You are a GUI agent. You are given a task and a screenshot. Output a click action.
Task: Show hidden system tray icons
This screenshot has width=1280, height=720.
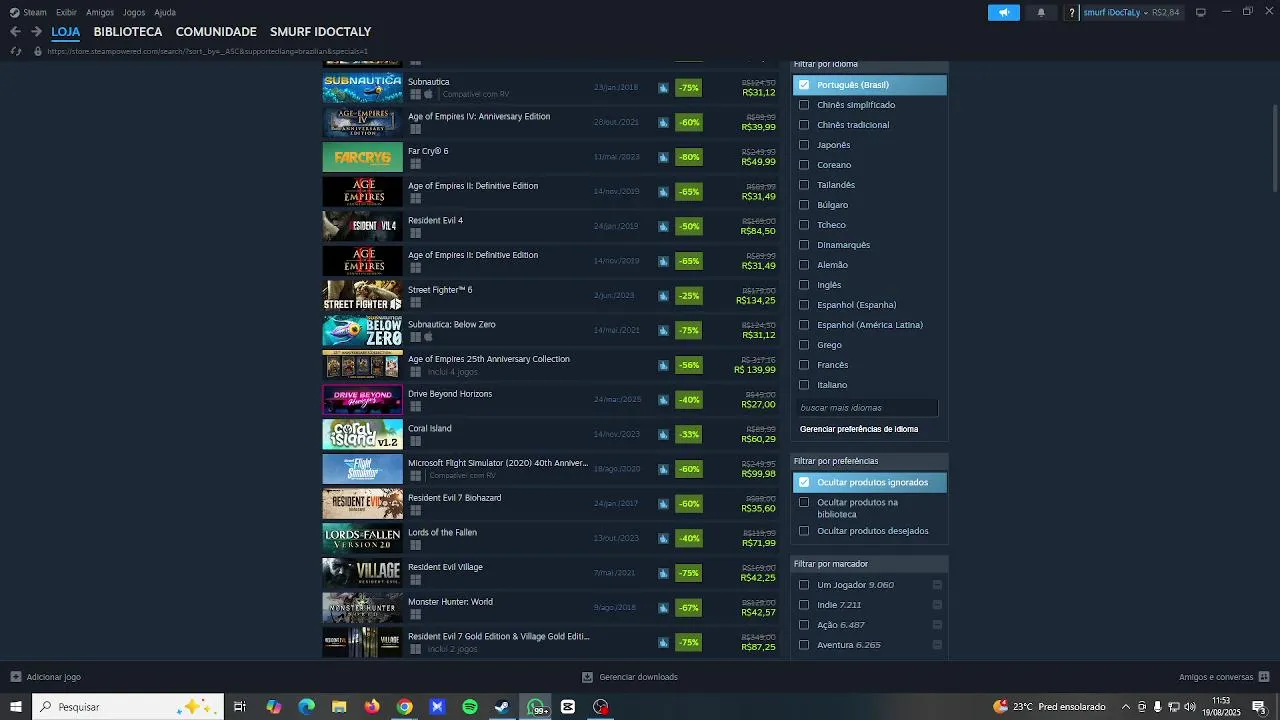(1126, 707)
